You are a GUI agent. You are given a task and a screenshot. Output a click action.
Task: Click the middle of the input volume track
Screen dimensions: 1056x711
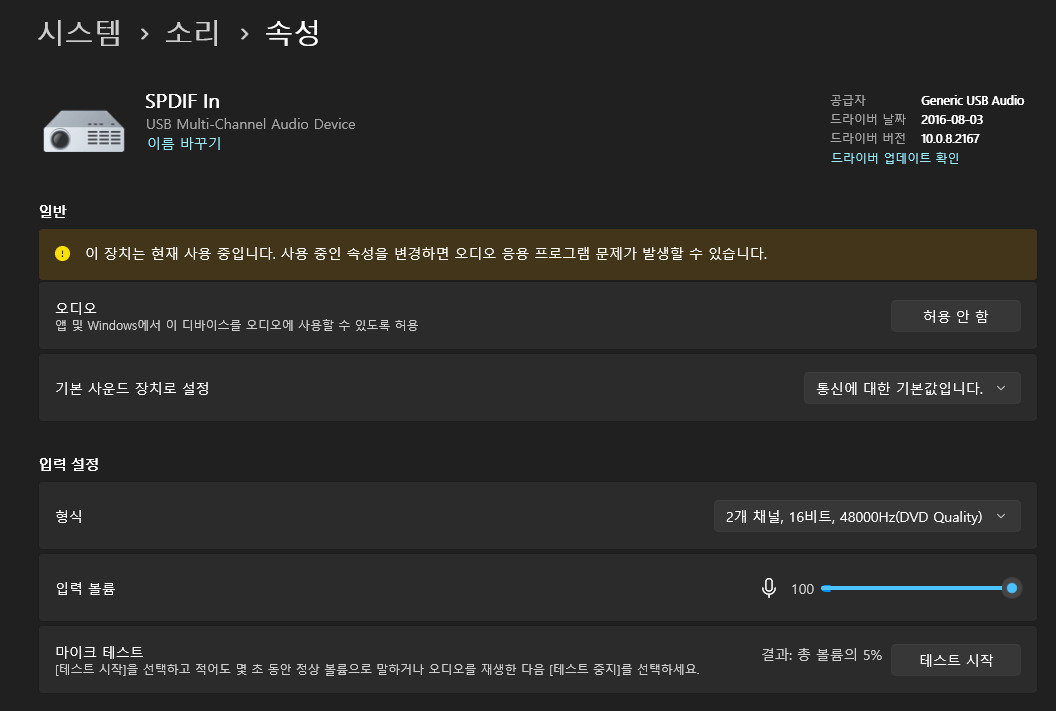pos(916,588)
